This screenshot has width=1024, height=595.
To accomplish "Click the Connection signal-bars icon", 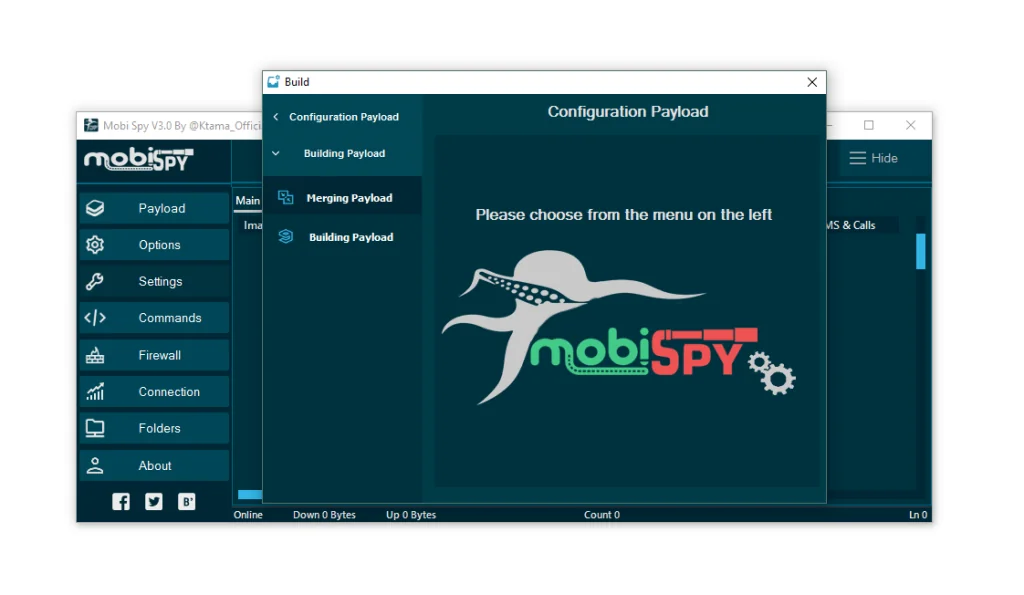I will (x=95, y=391).
